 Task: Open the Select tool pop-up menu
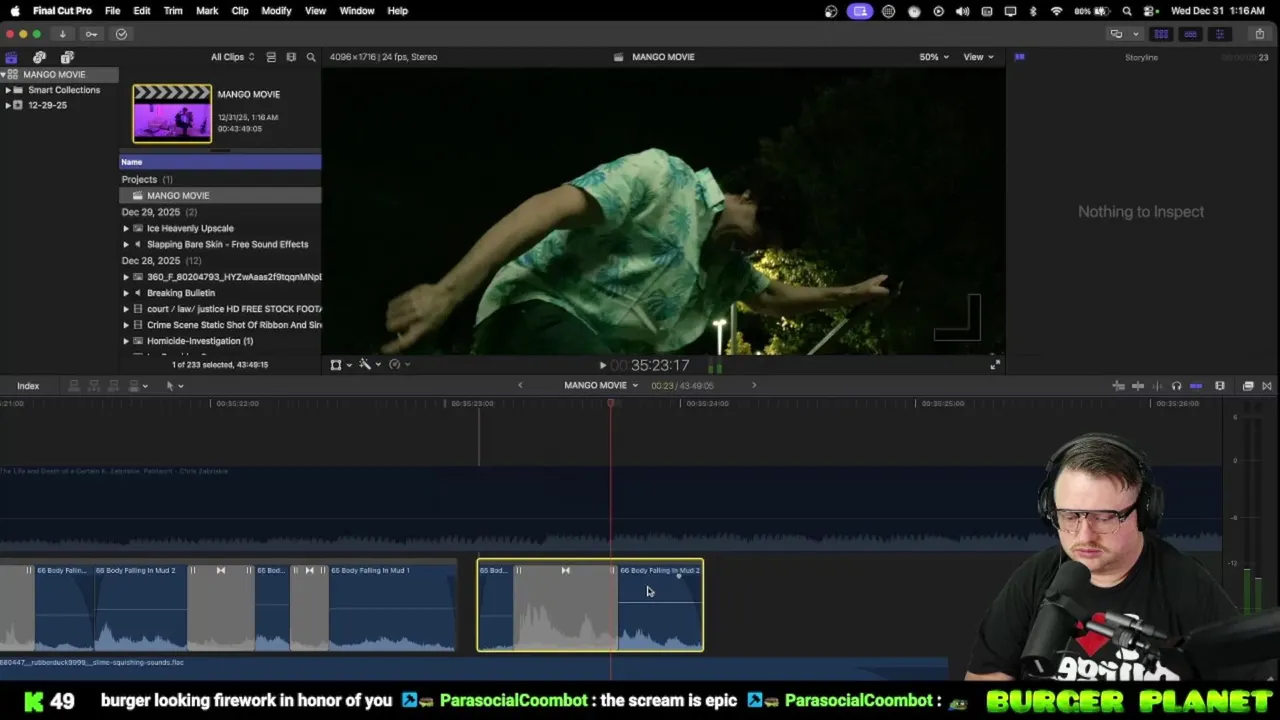point(174,386)
